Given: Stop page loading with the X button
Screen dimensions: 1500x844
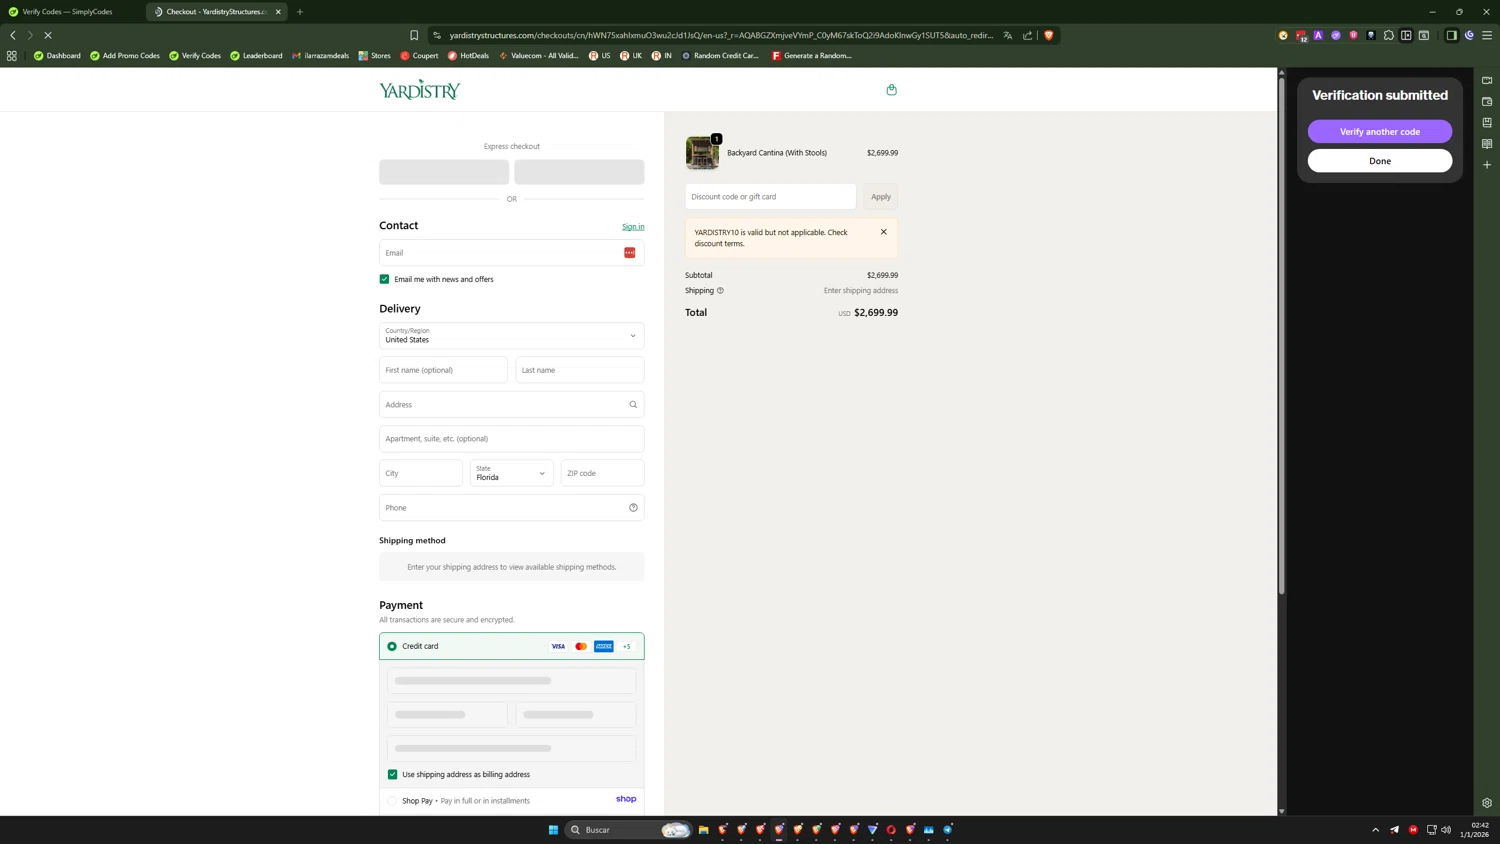Looking at the screenshot, I should [x=48, y=35].
